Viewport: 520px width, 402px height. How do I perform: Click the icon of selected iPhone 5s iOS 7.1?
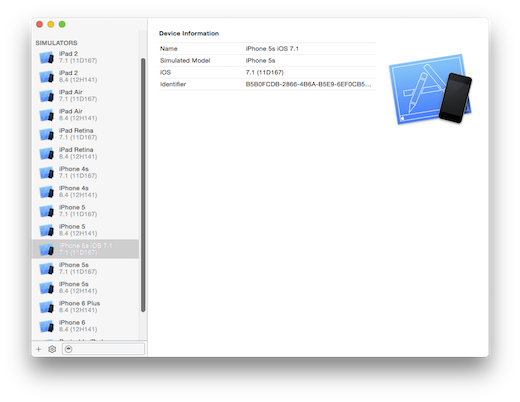(x=47, y=249)
